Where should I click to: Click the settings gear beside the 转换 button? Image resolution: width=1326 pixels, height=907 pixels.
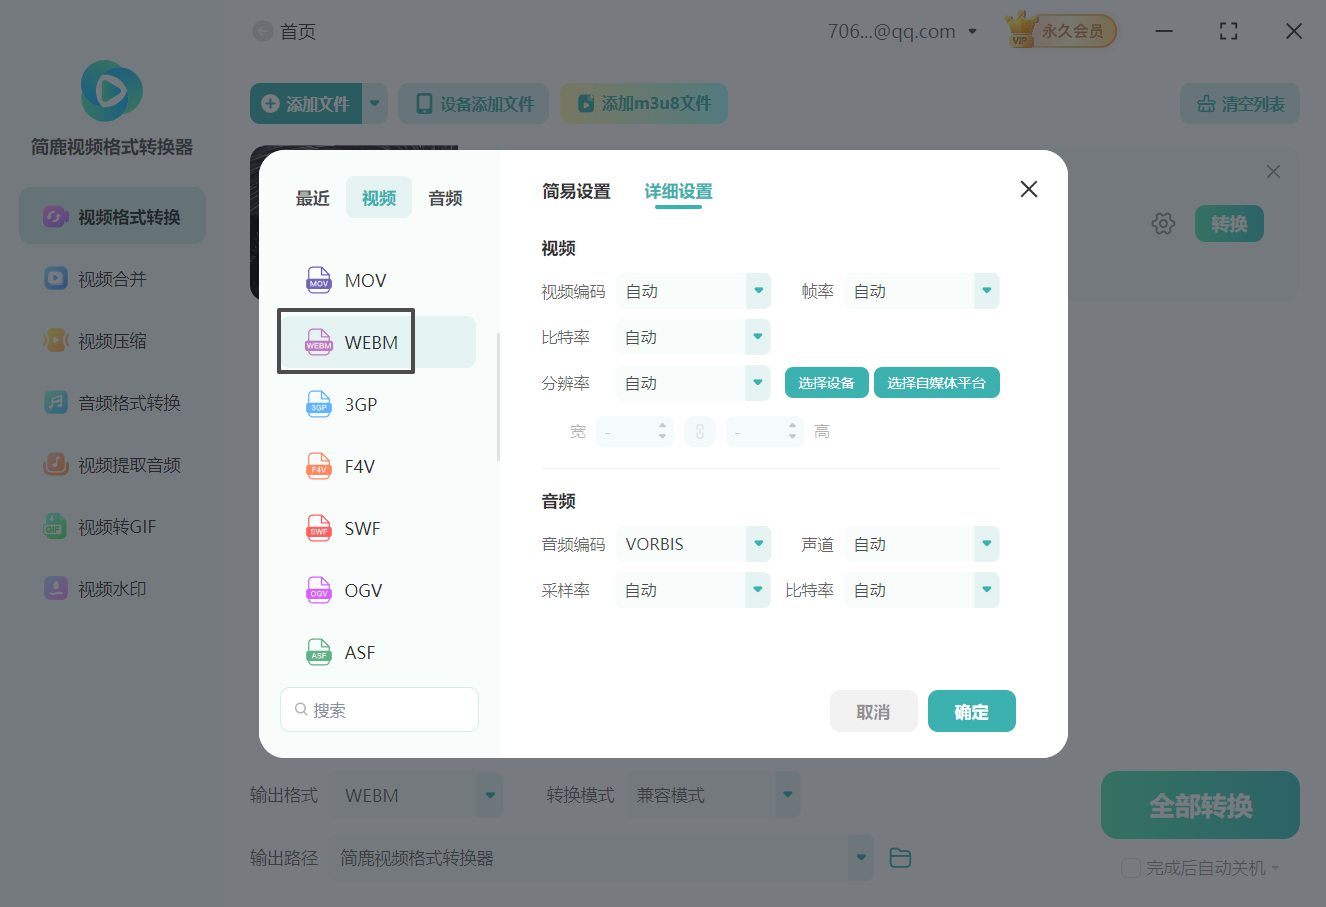[x=1163, y=223]
